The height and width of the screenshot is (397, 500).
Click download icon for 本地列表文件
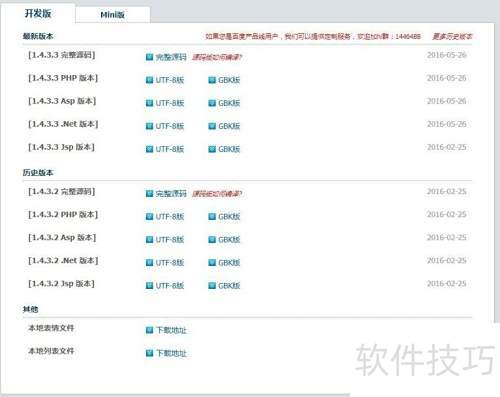click(x=149, y=353)
